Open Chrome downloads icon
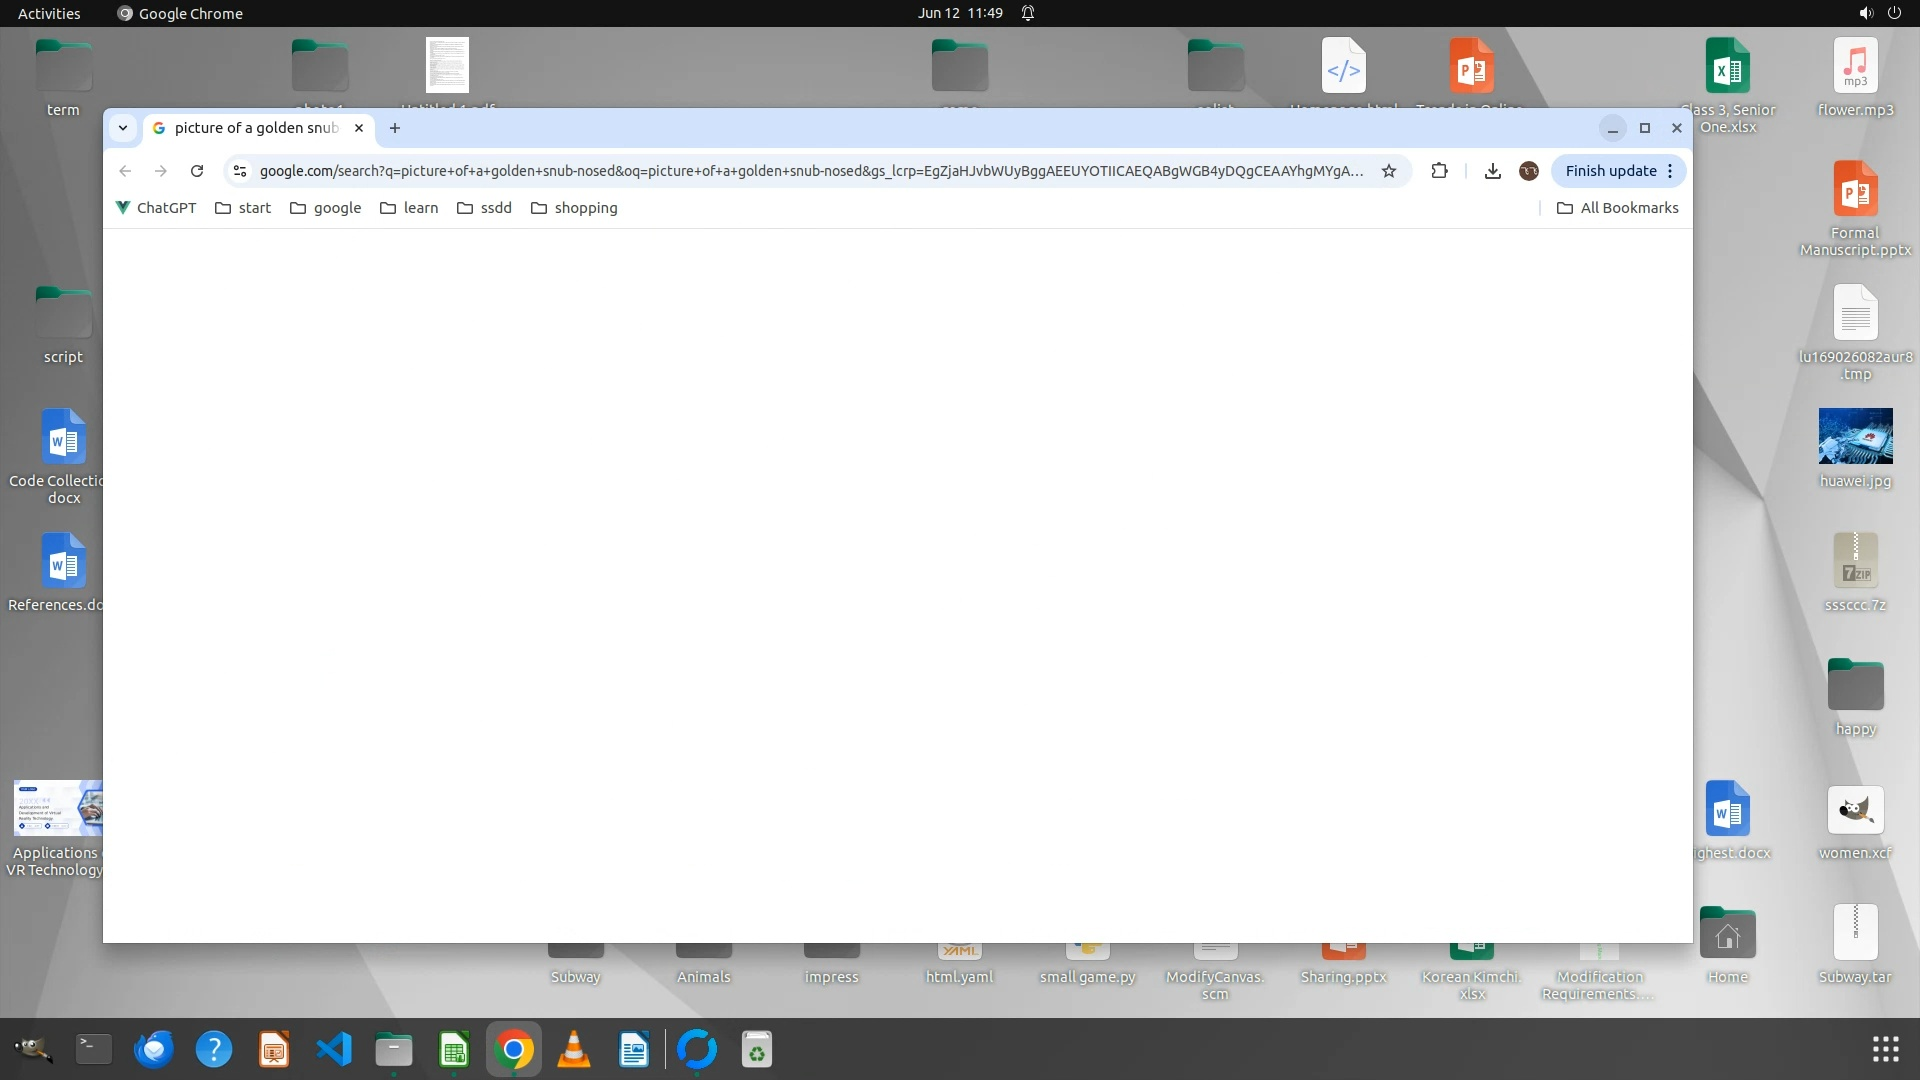Screen dimensions: 1920x1080 pyautogui.click(x=1492, y=171)
